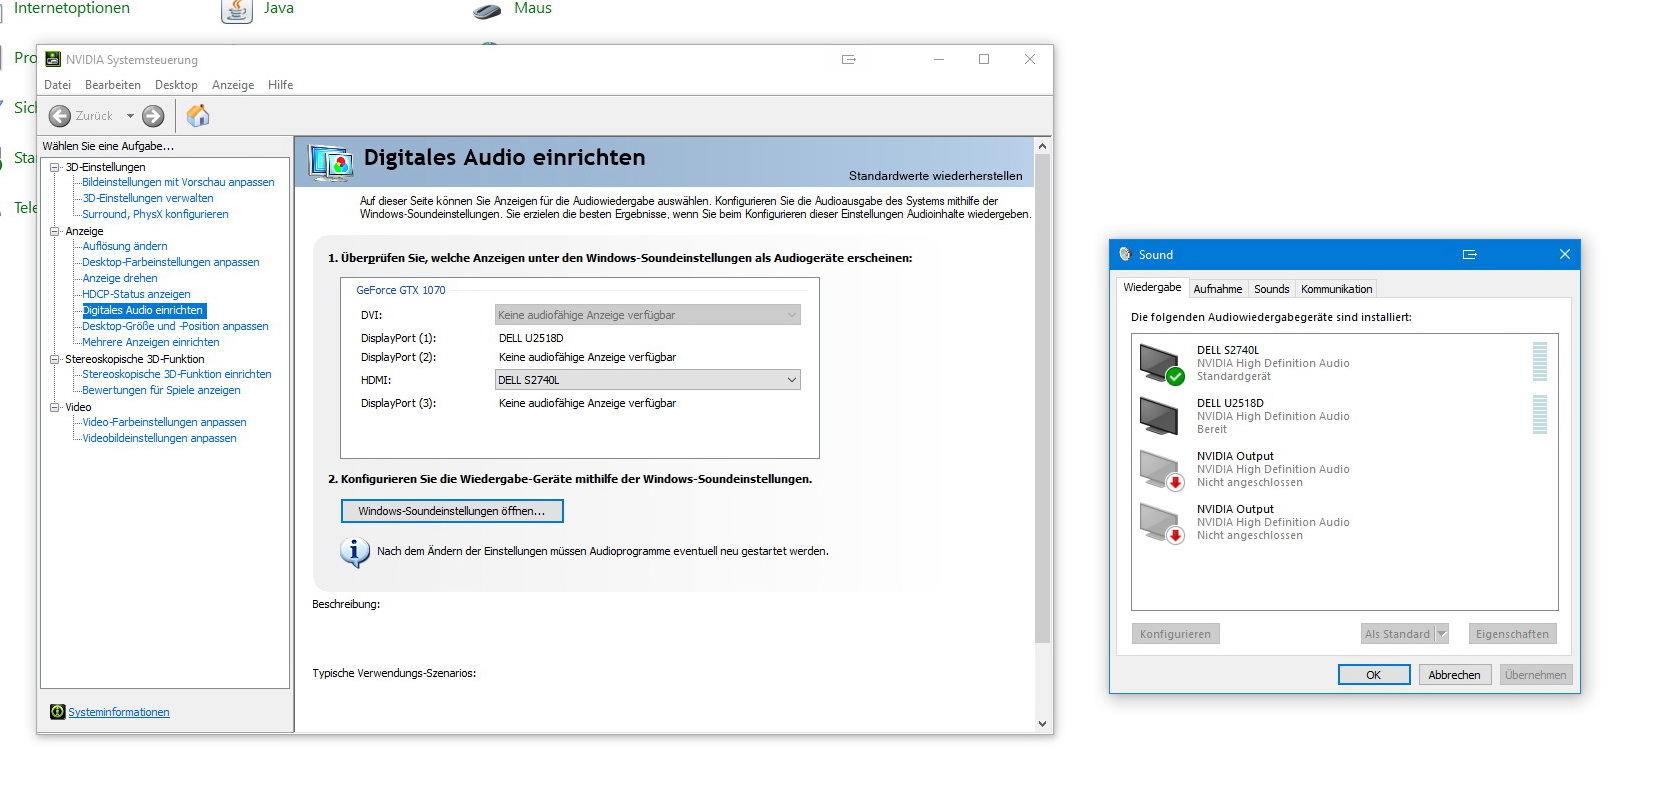
Task: Click the Sound window speaker title icon
Action: [1125, 254]
